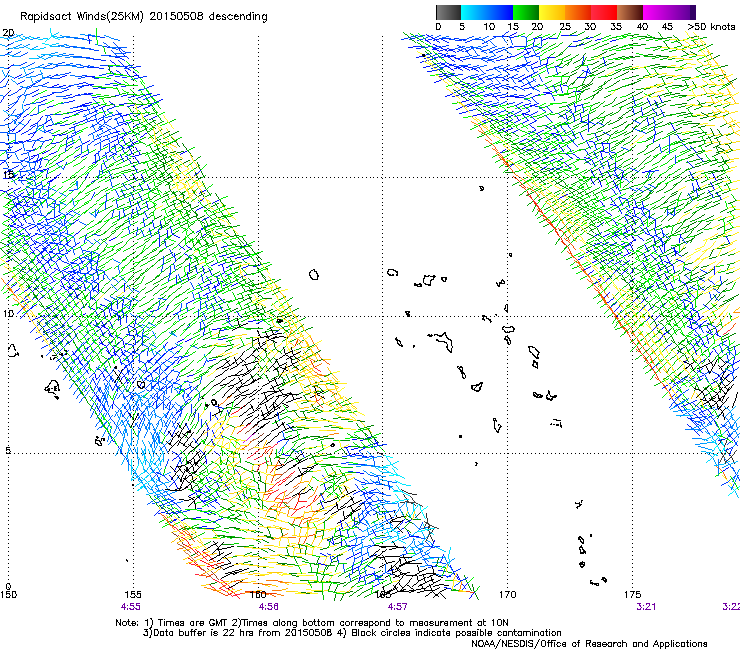The height and width of the screenshot is (650, 740).
Task: Click the blue 5-15 knots legend segment
Action: 487,12
